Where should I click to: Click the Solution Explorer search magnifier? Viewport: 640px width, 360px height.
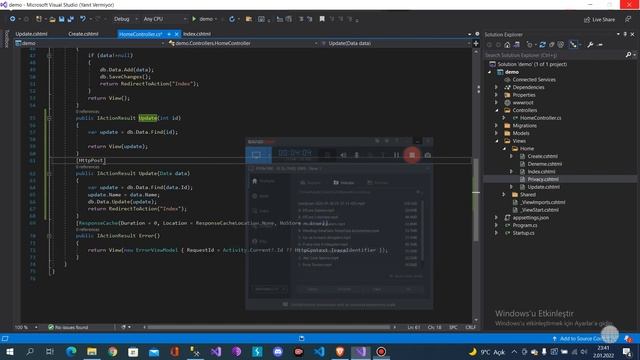pyautogui.click(x=629, y=55)
